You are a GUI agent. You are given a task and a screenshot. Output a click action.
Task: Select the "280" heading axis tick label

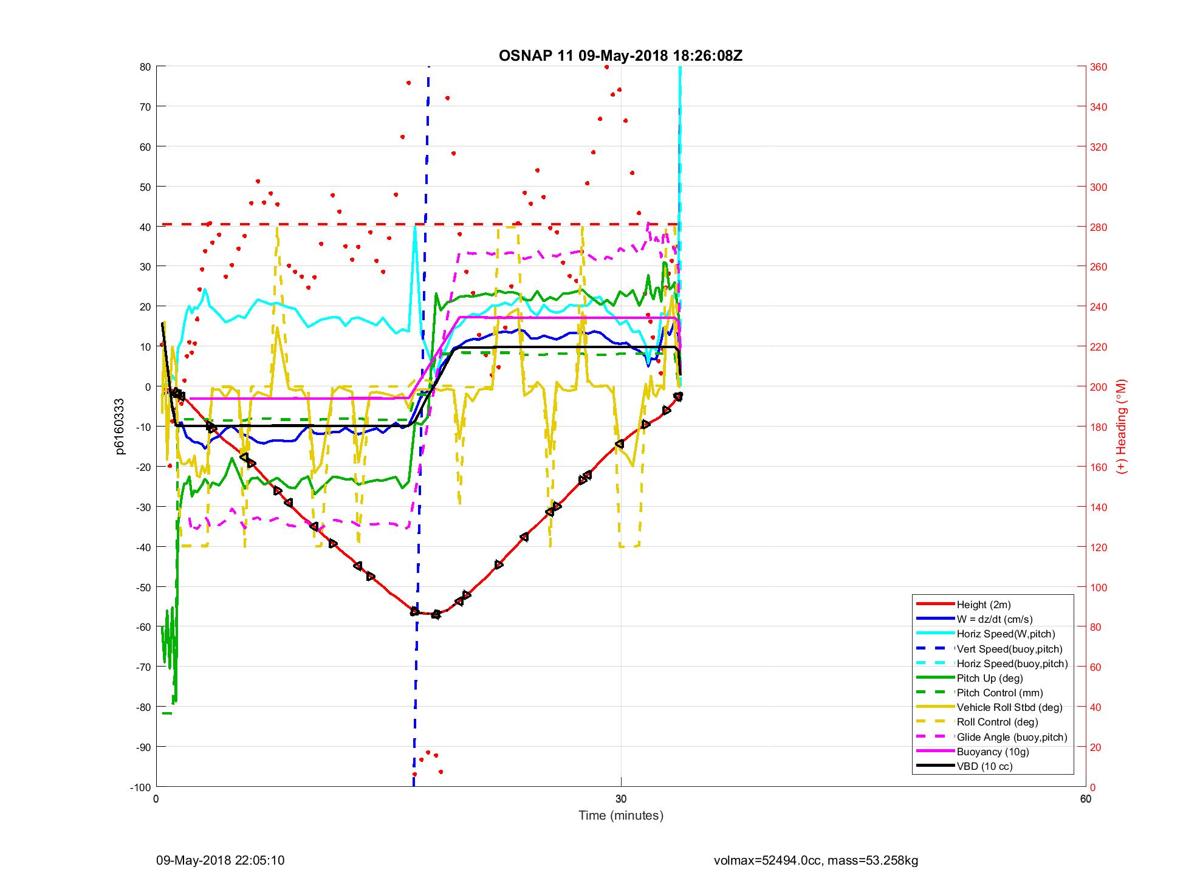[x=1099, y=227]
